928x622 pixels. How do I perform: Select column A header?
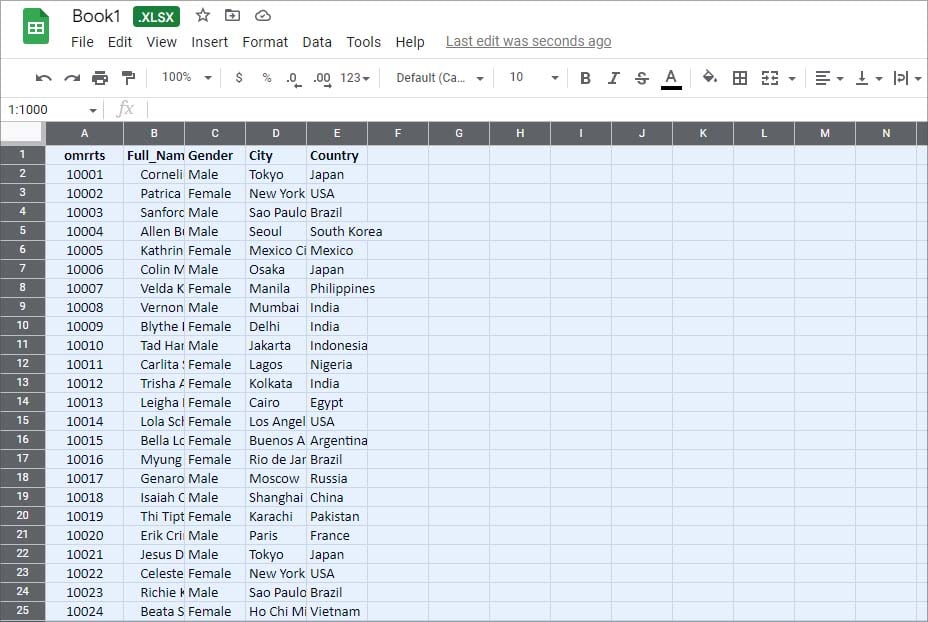click(x=85, y=133)
